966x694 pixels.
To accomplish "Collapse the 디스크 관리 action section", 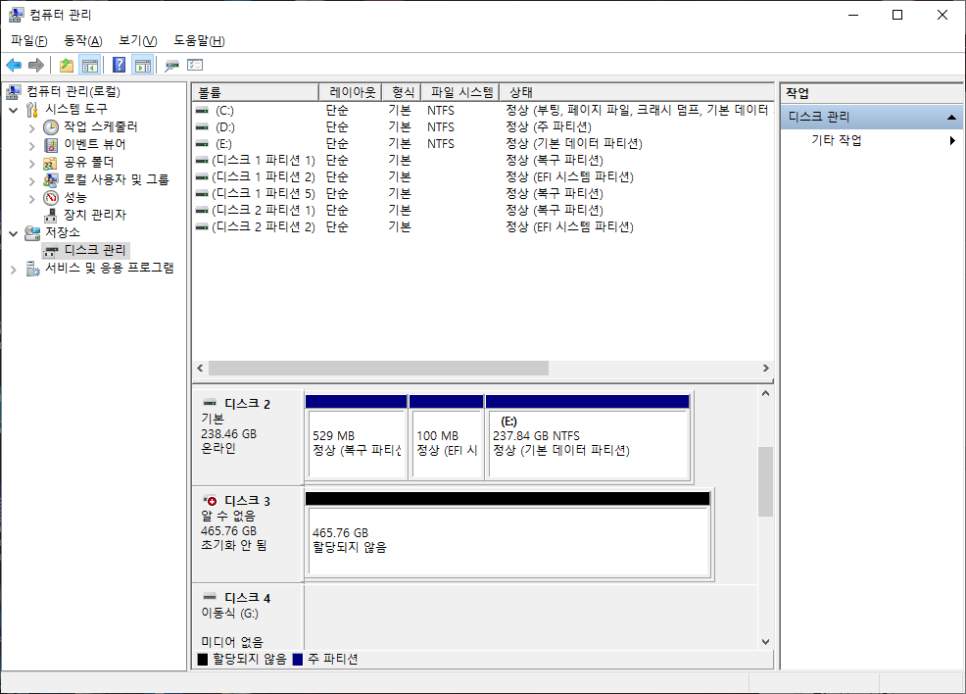I will tap(951, 116).
